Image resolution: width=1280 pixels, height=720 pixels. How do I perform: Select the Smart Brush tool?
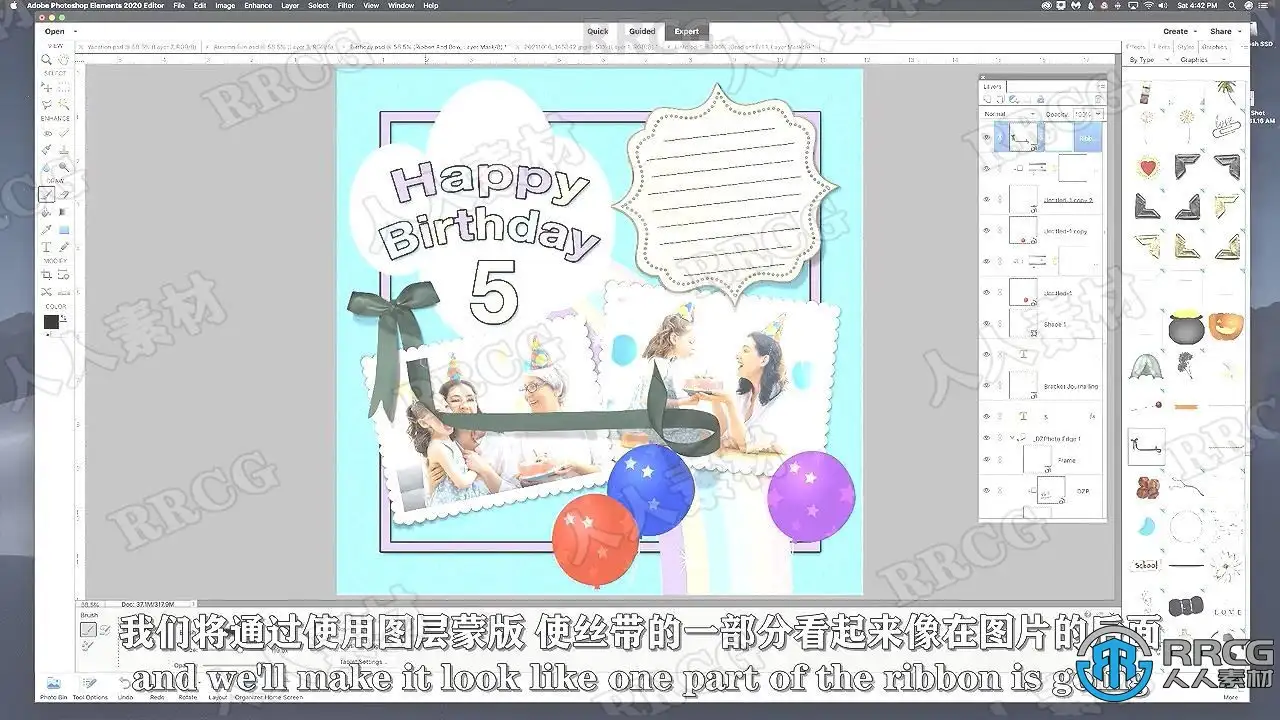[x=47, y=149]
